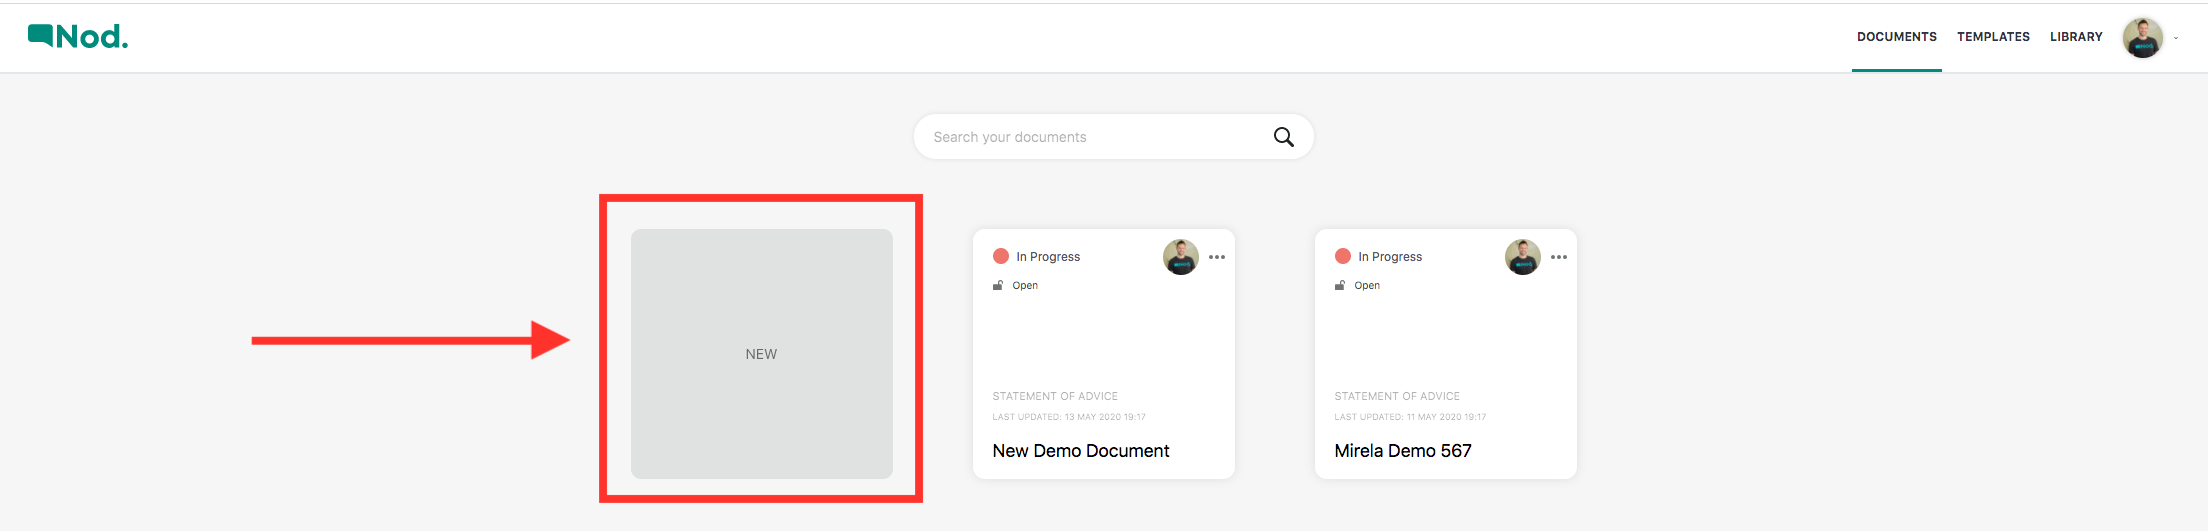
Task: Create a new document with NEW tile
Action: coord(761,354)
